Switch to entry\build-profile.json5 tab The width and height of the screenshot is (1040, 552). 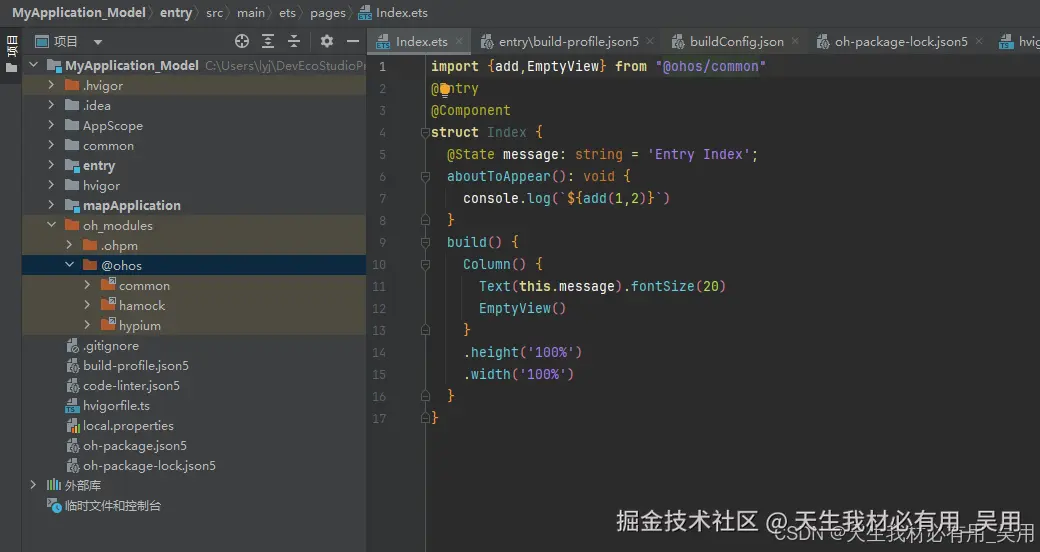(x=568, y=41)
